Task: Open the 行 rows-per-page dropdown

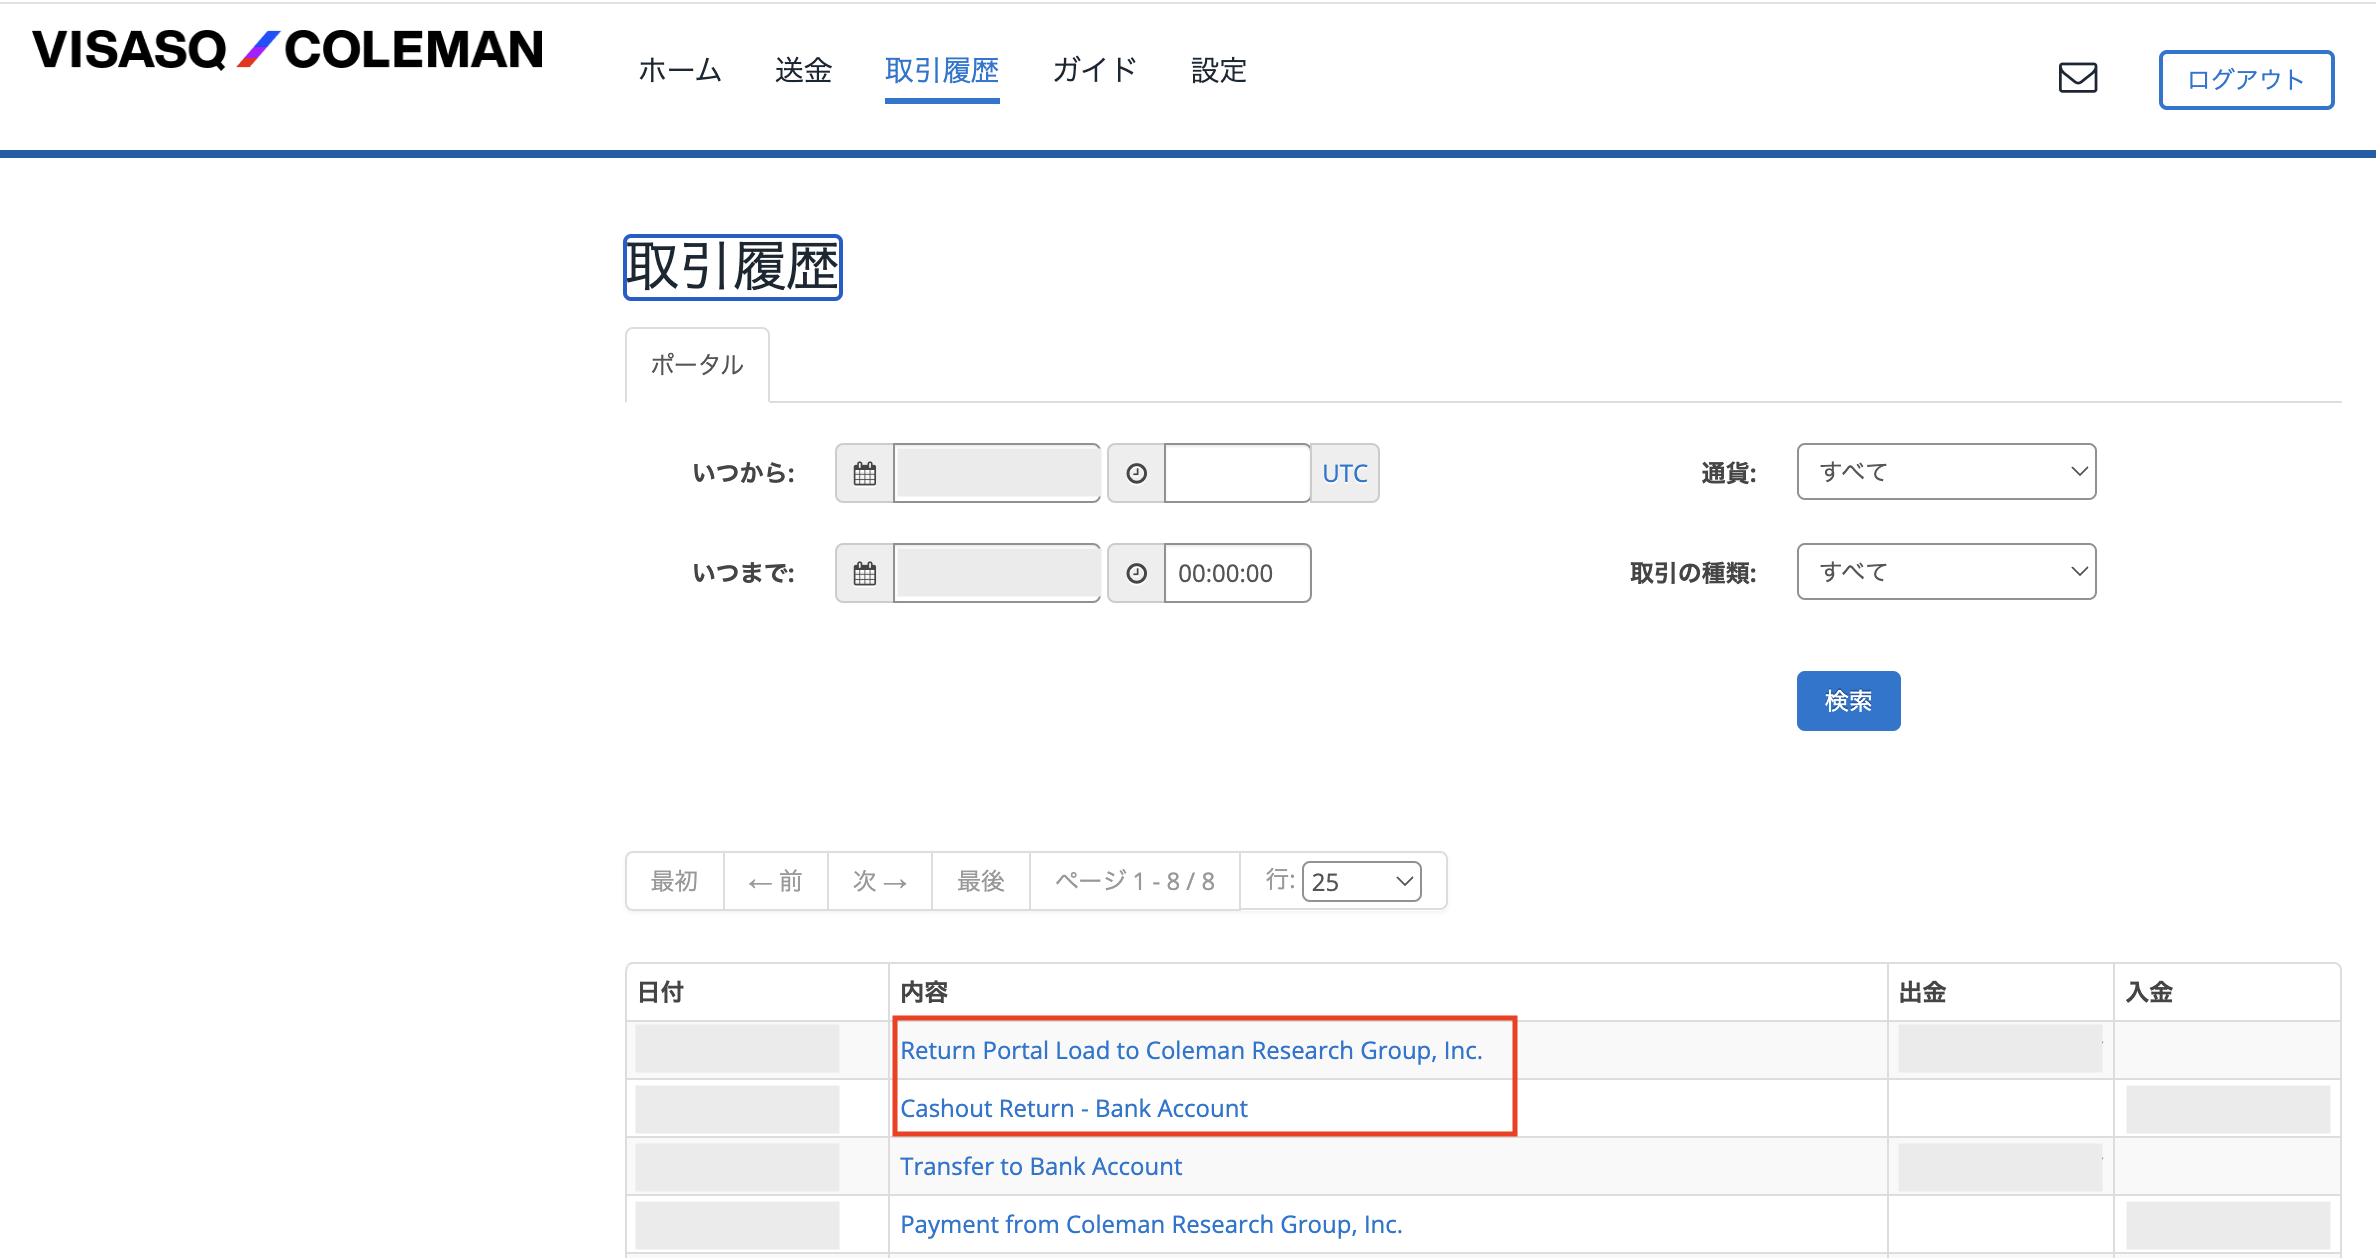Action: click(x=1361, y=881)
